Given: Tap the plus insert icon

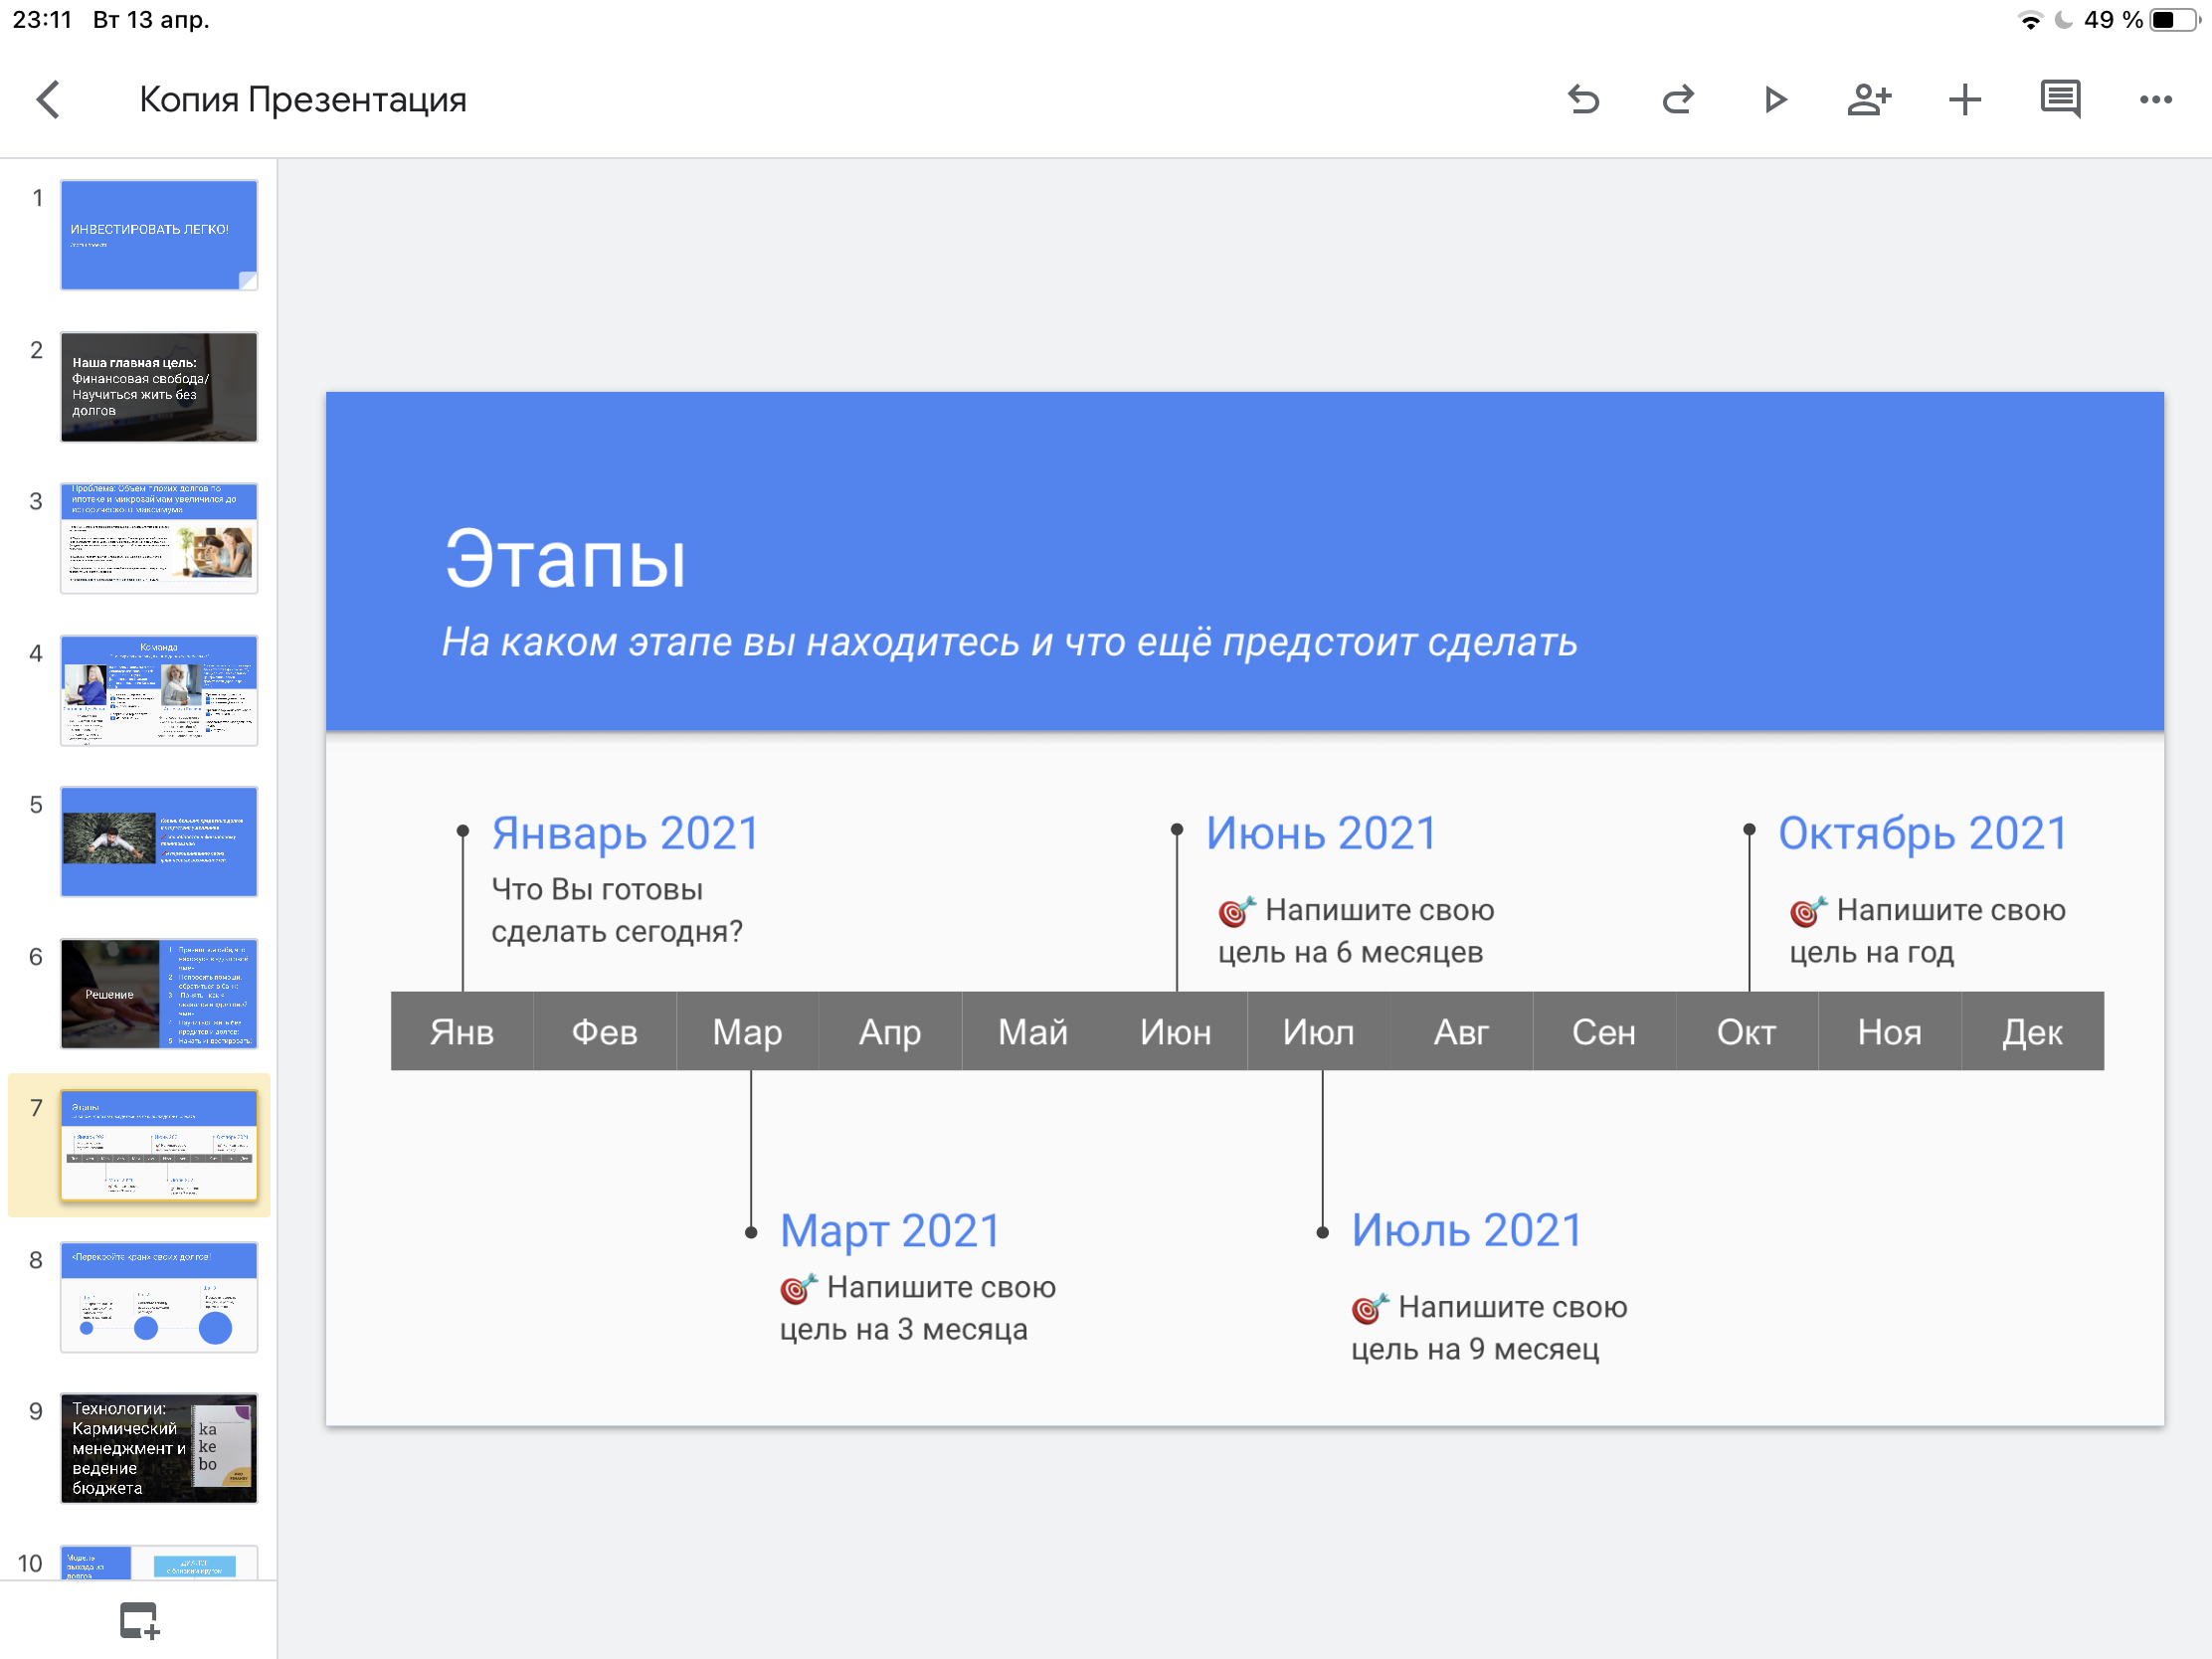Looking at the screenshot, I should coord(1964,100).
